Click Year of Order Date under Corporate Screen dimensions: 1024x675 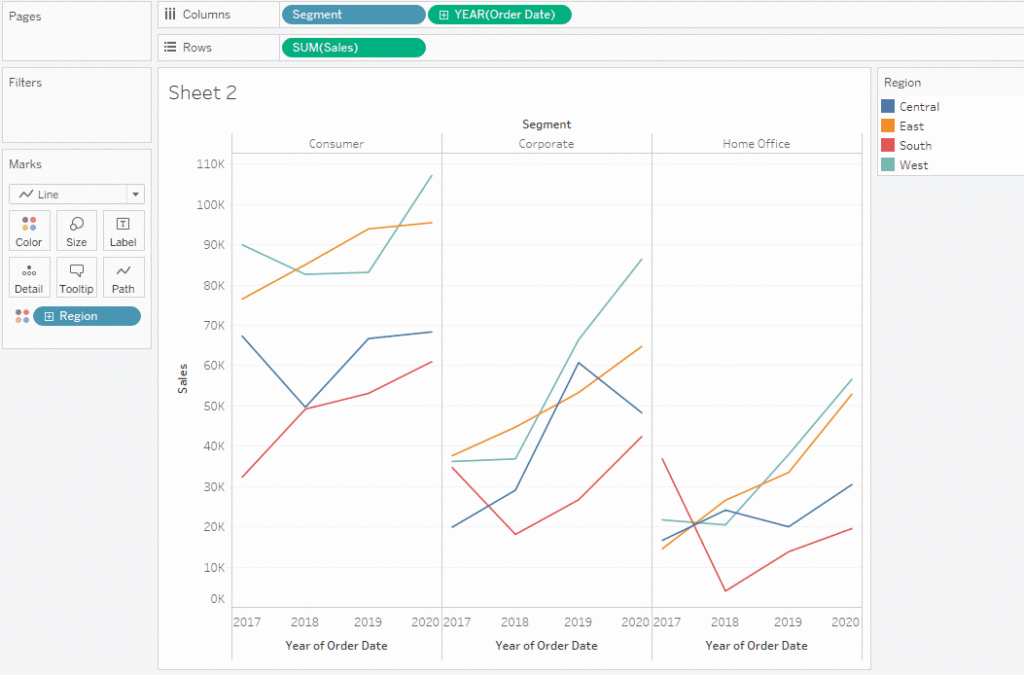546,646
